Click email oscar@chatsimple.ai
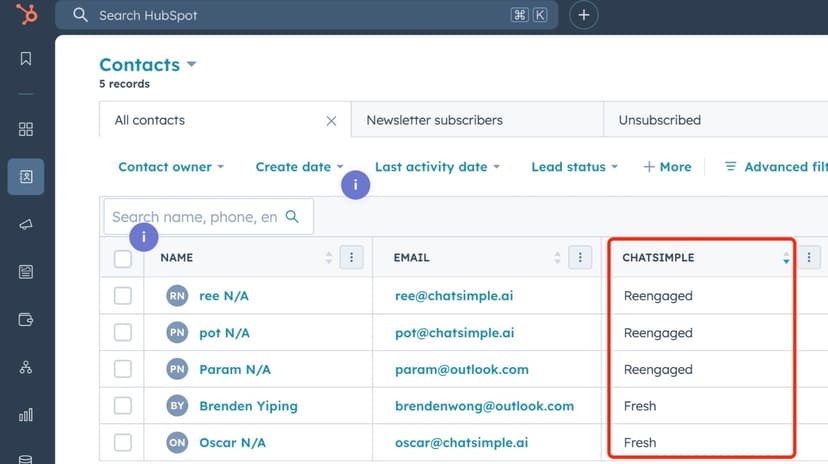 pos(462,442)
